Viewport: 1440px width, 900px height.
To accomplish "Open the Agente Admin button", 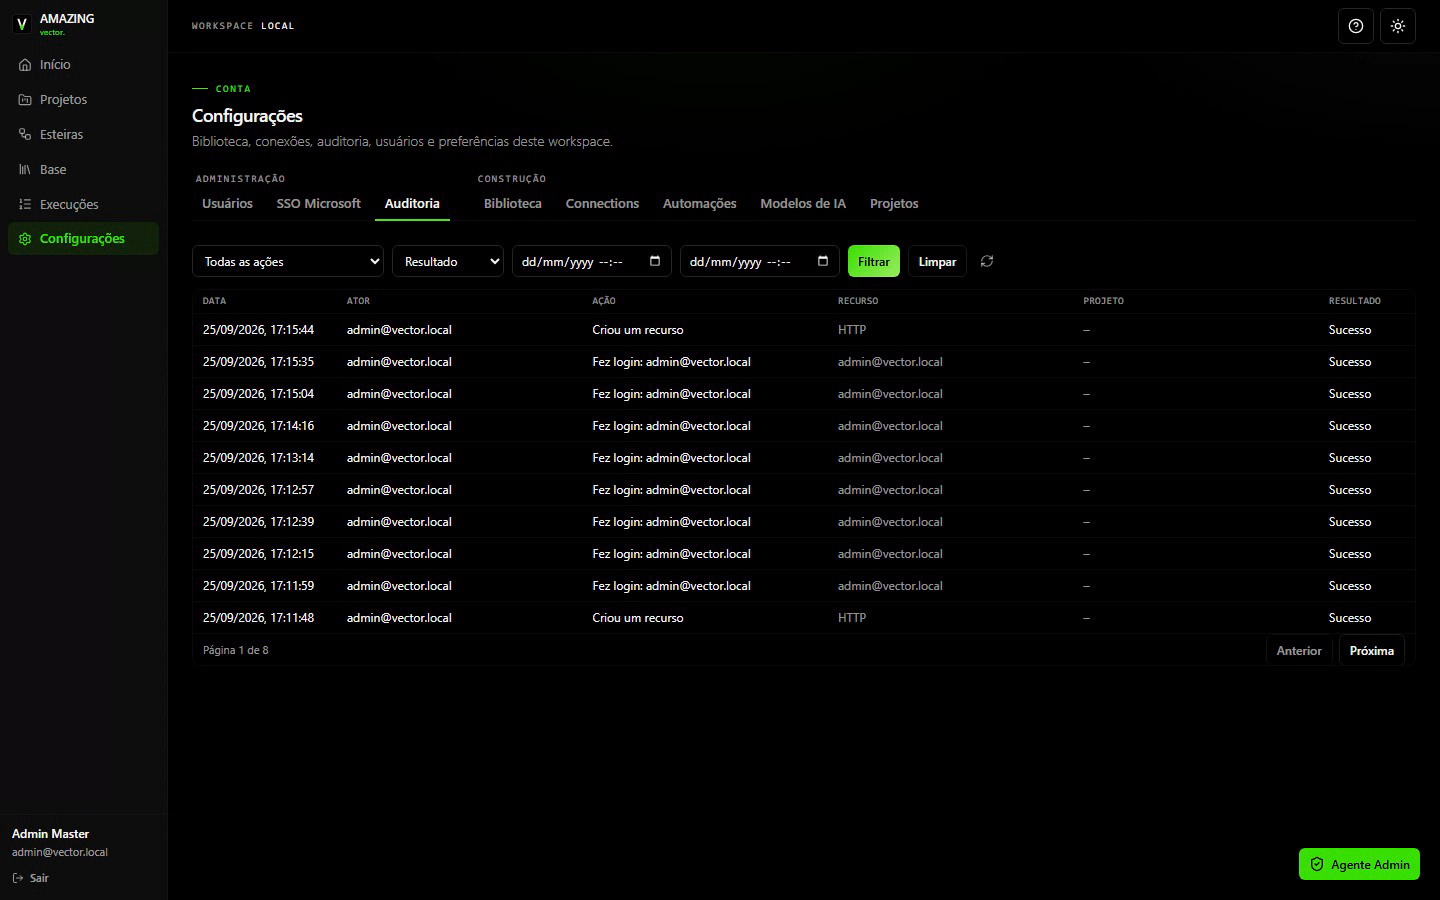I will (1359, 864).
